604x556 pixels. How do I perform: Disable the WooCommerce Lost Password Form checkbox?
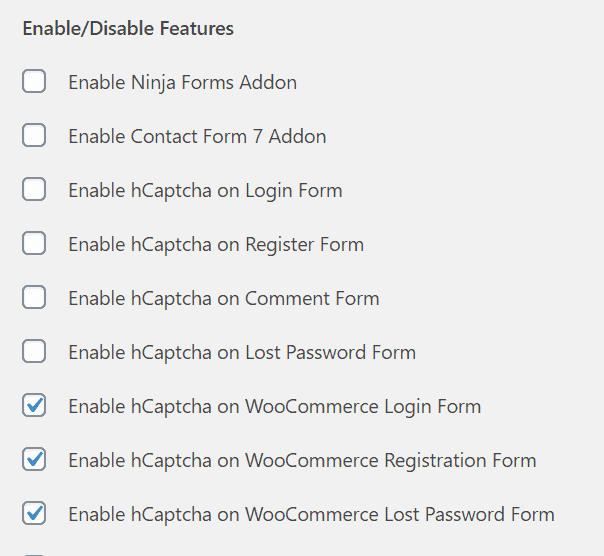(x=34, y=513)
